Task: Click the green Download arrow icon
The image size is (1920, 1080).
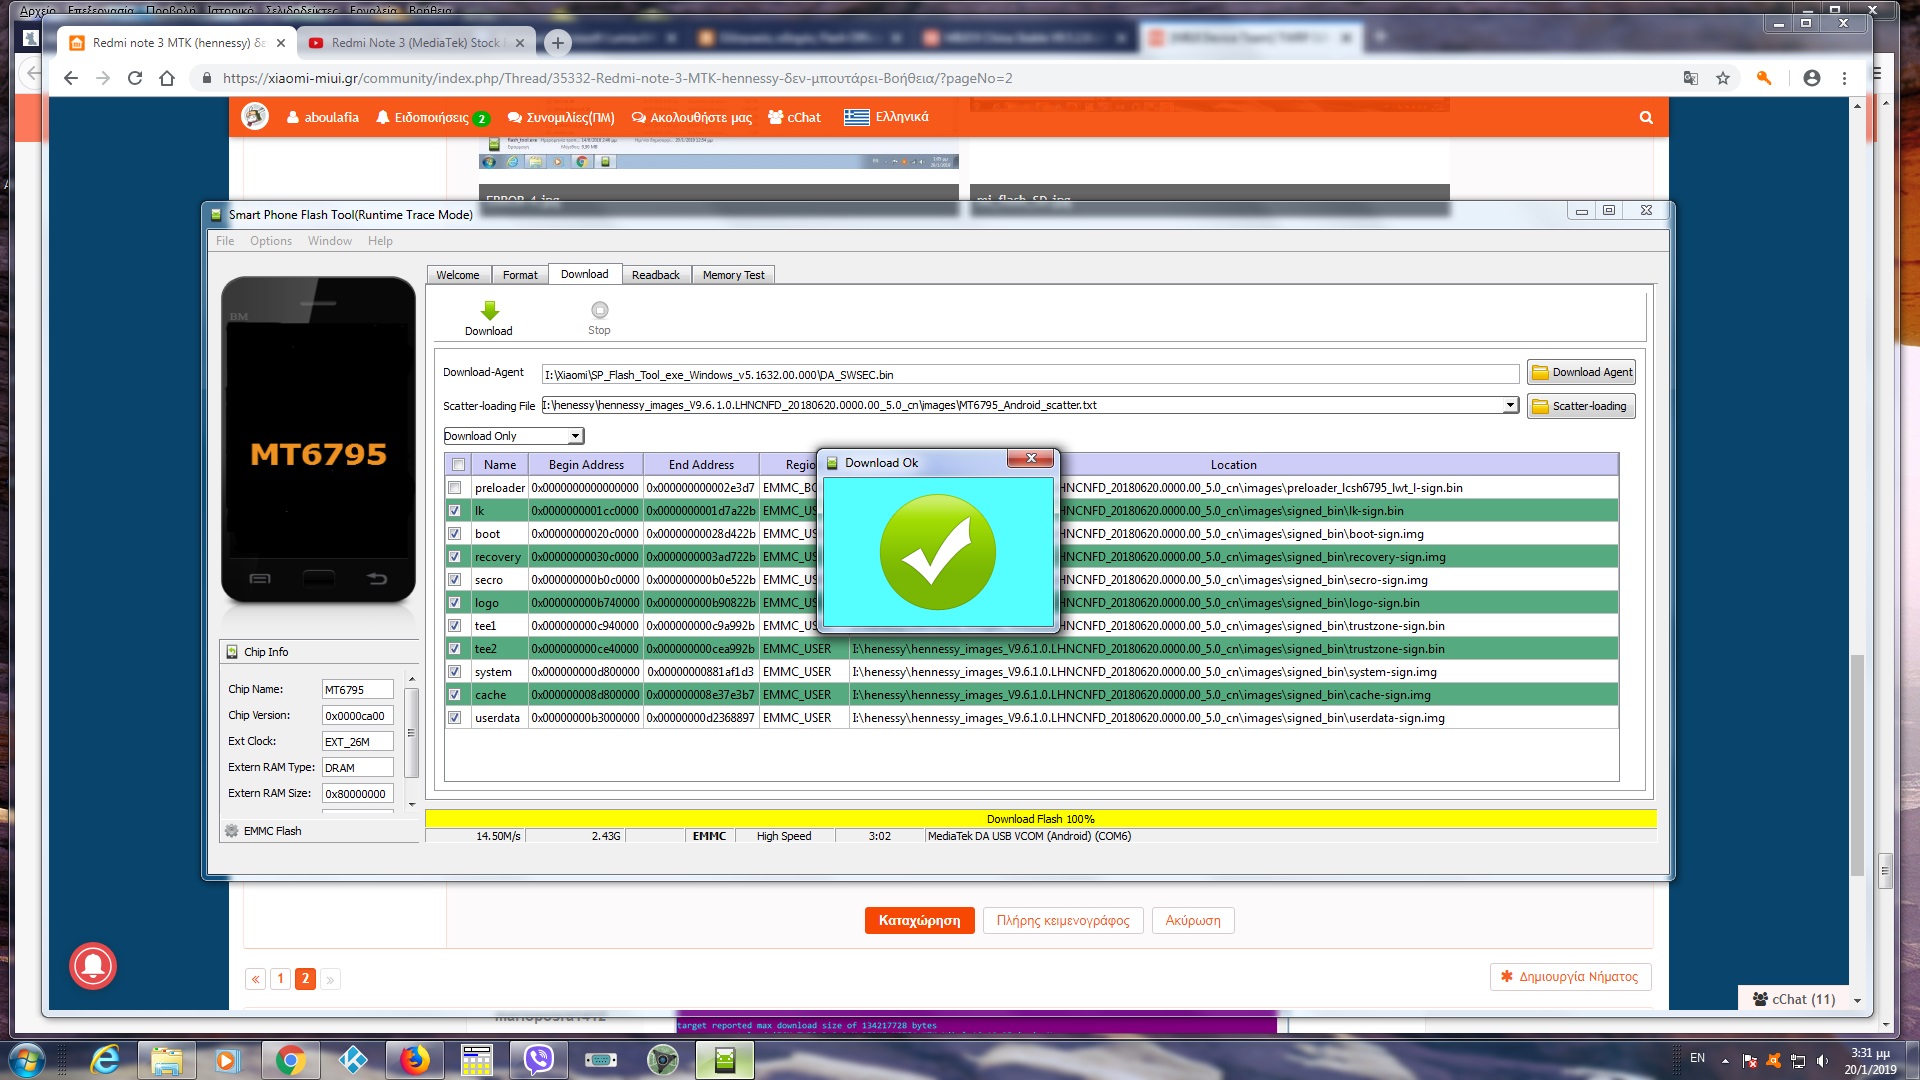Action: (x=489, y=311)
